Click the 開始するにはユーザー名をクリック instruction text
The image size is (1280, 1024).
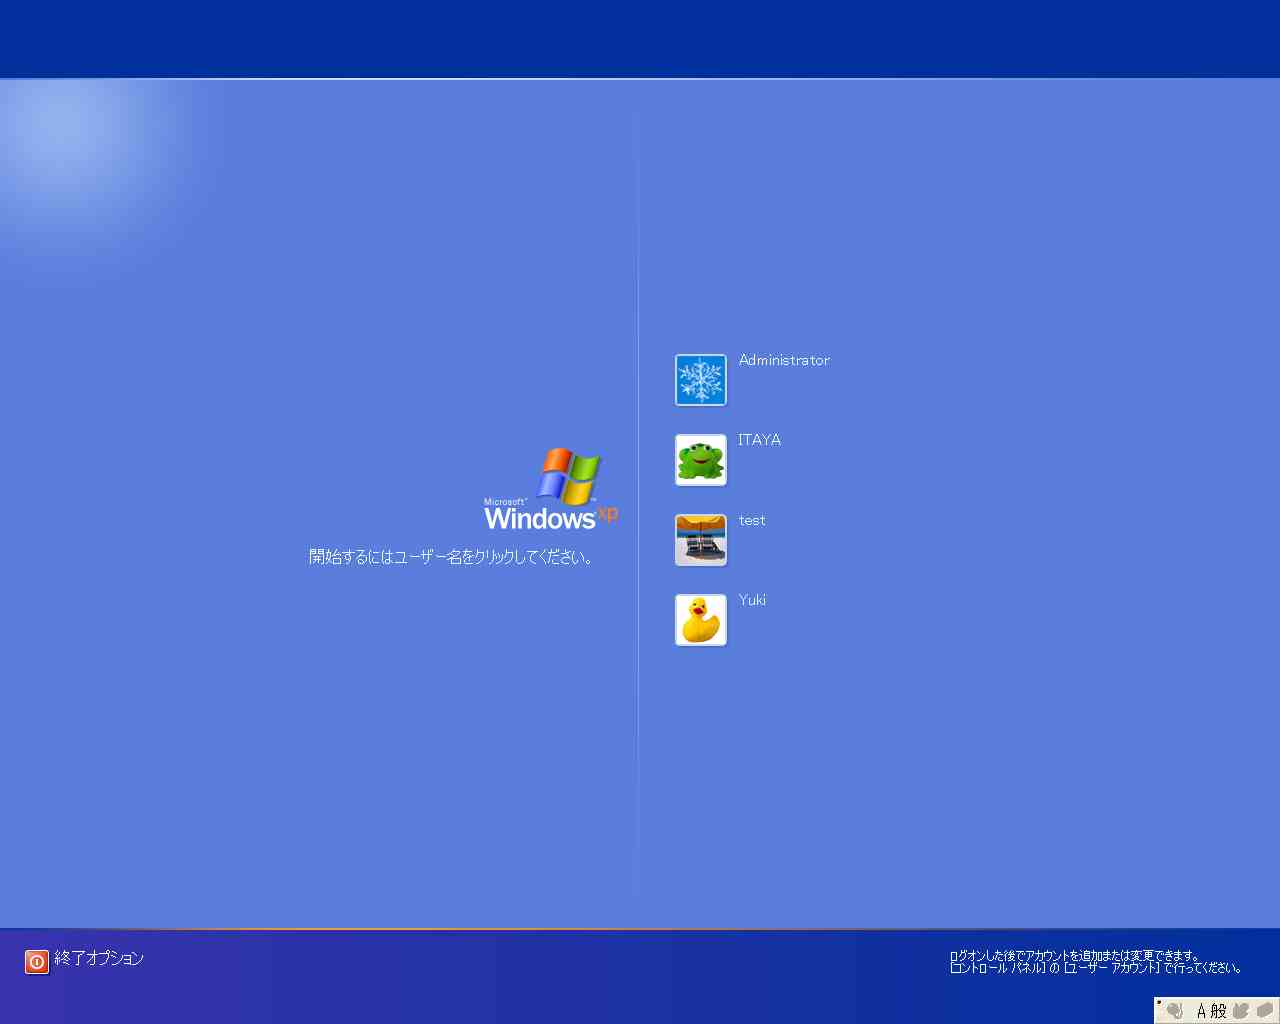coord(451,557)
